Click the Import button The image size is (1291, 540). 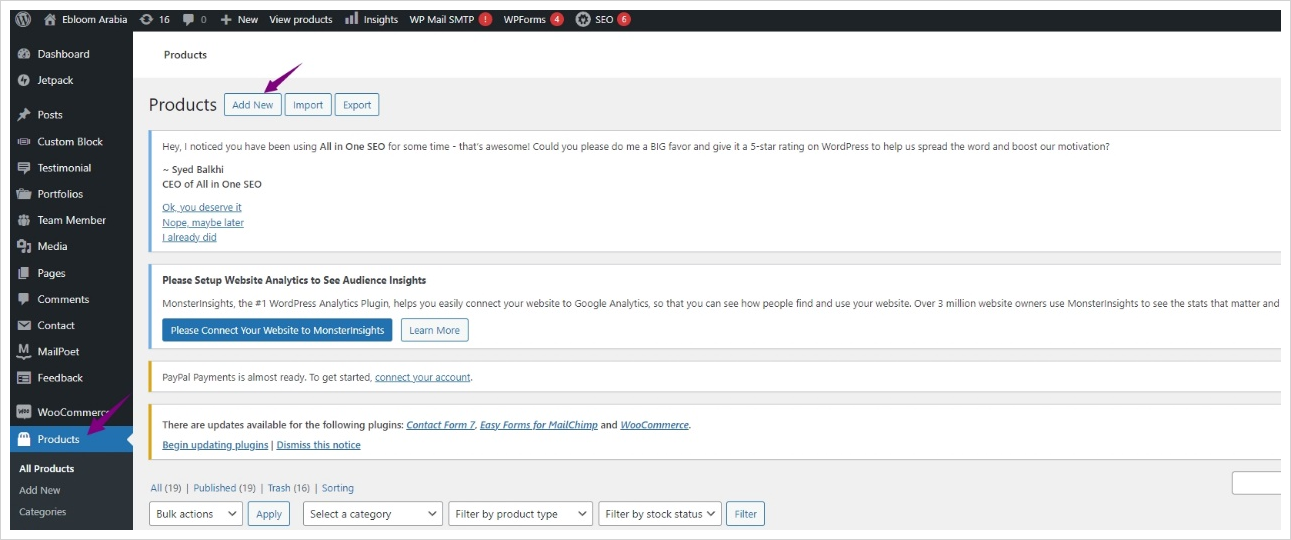(x=308, y=105)
